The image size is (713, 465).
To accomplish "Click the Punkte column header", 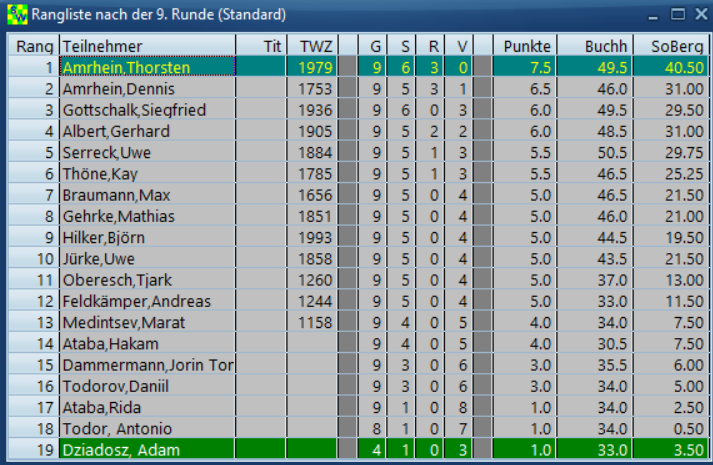I will coord(525,46).
